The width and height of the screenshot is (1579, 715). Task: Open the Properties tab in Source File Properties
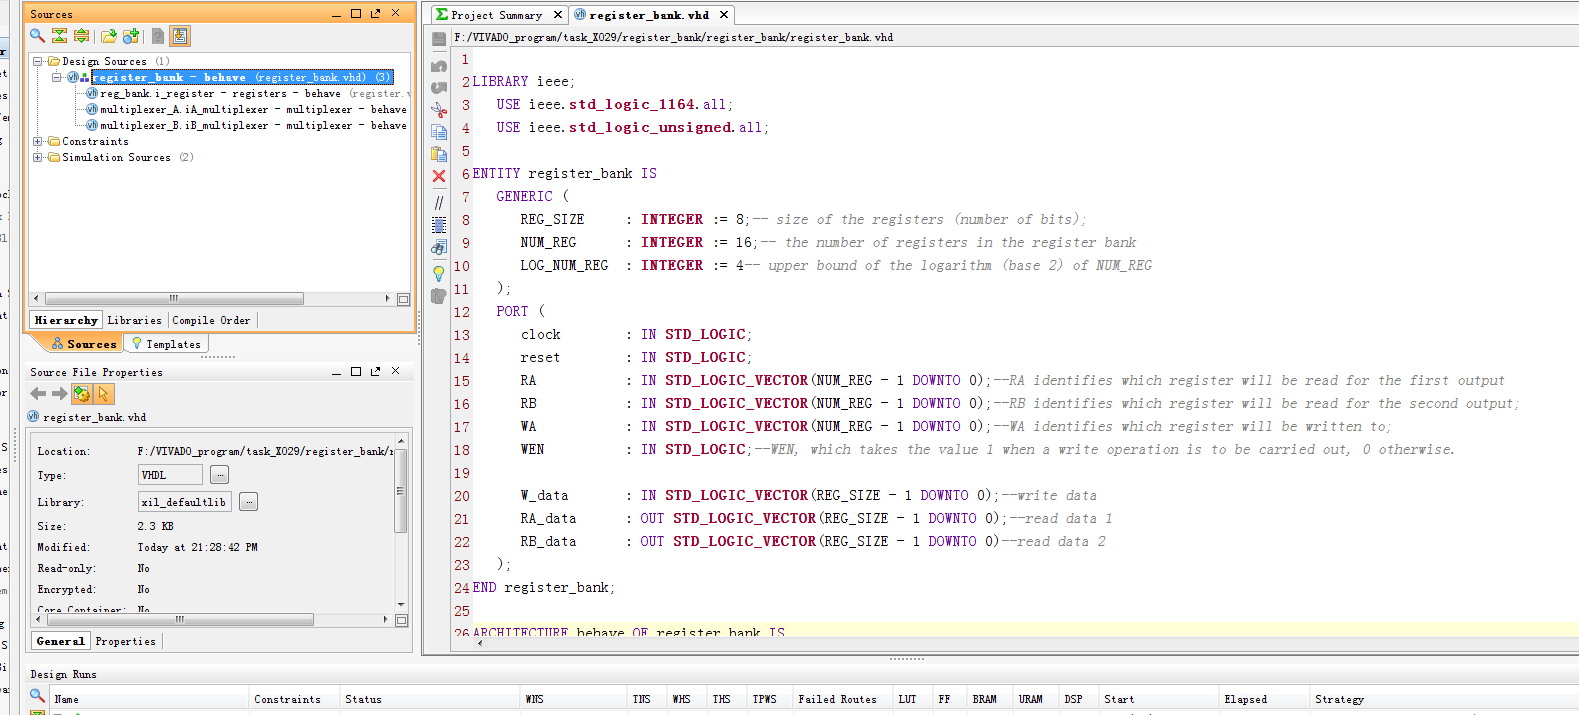(x=125, y=641)
